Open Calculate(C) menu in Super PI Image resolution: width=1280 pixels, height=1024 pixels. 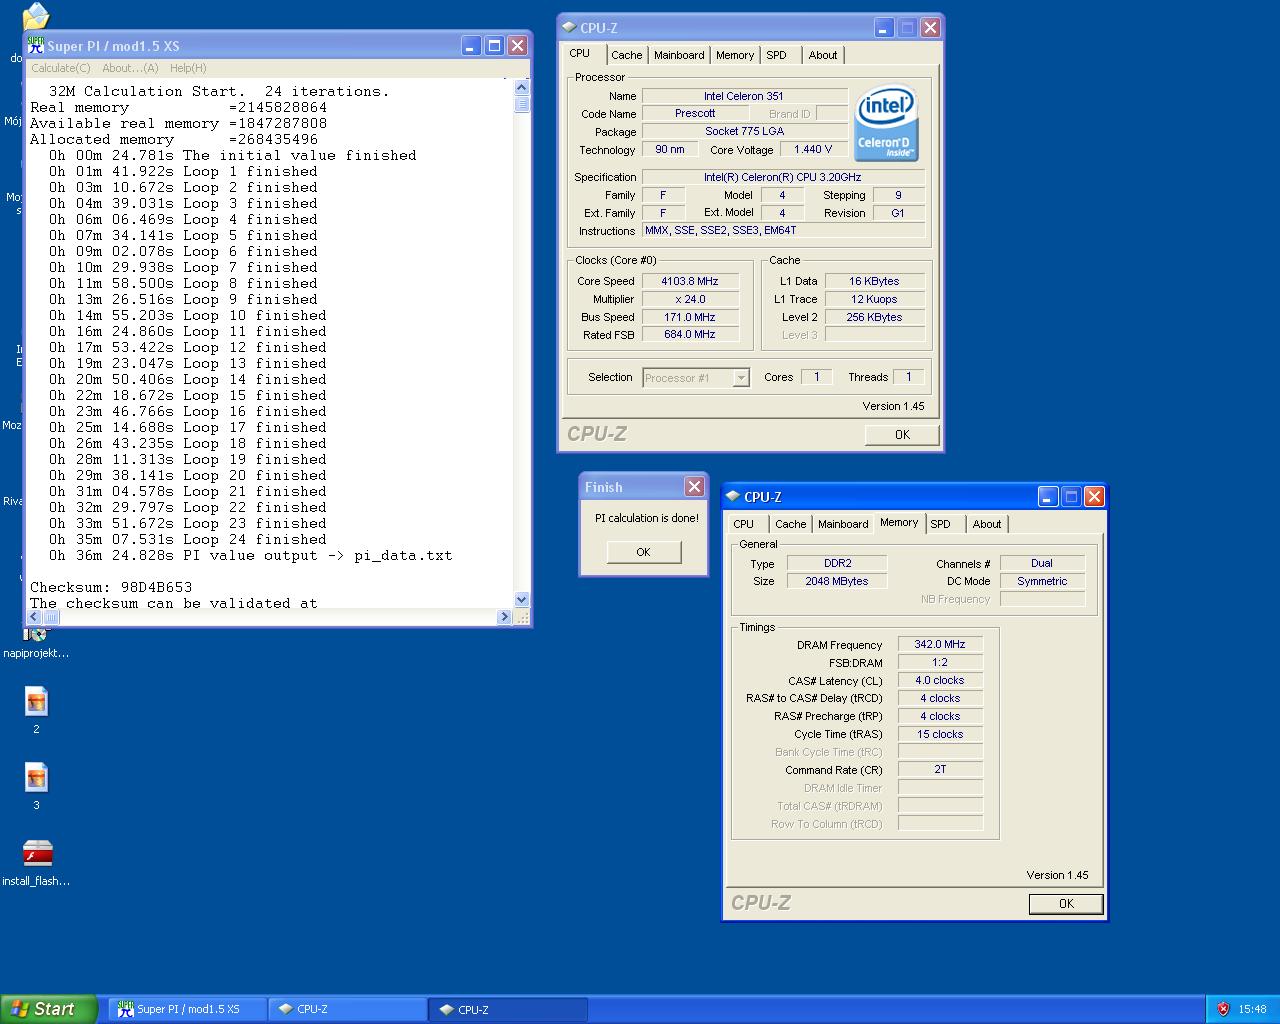pyautogui.click(x=61, y=68)
